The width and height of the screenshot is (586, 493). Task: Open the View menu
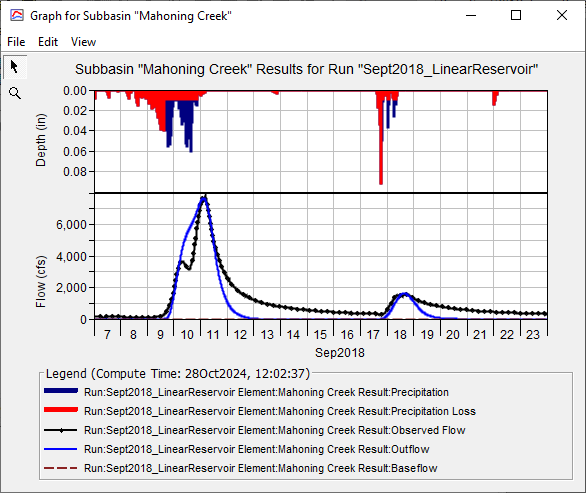click(83, 42)
